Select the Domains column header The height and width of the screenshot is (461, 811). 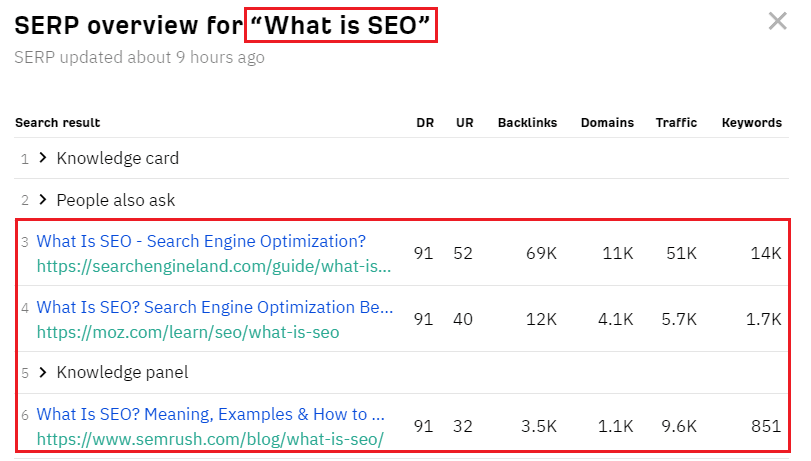coord(607,123)
